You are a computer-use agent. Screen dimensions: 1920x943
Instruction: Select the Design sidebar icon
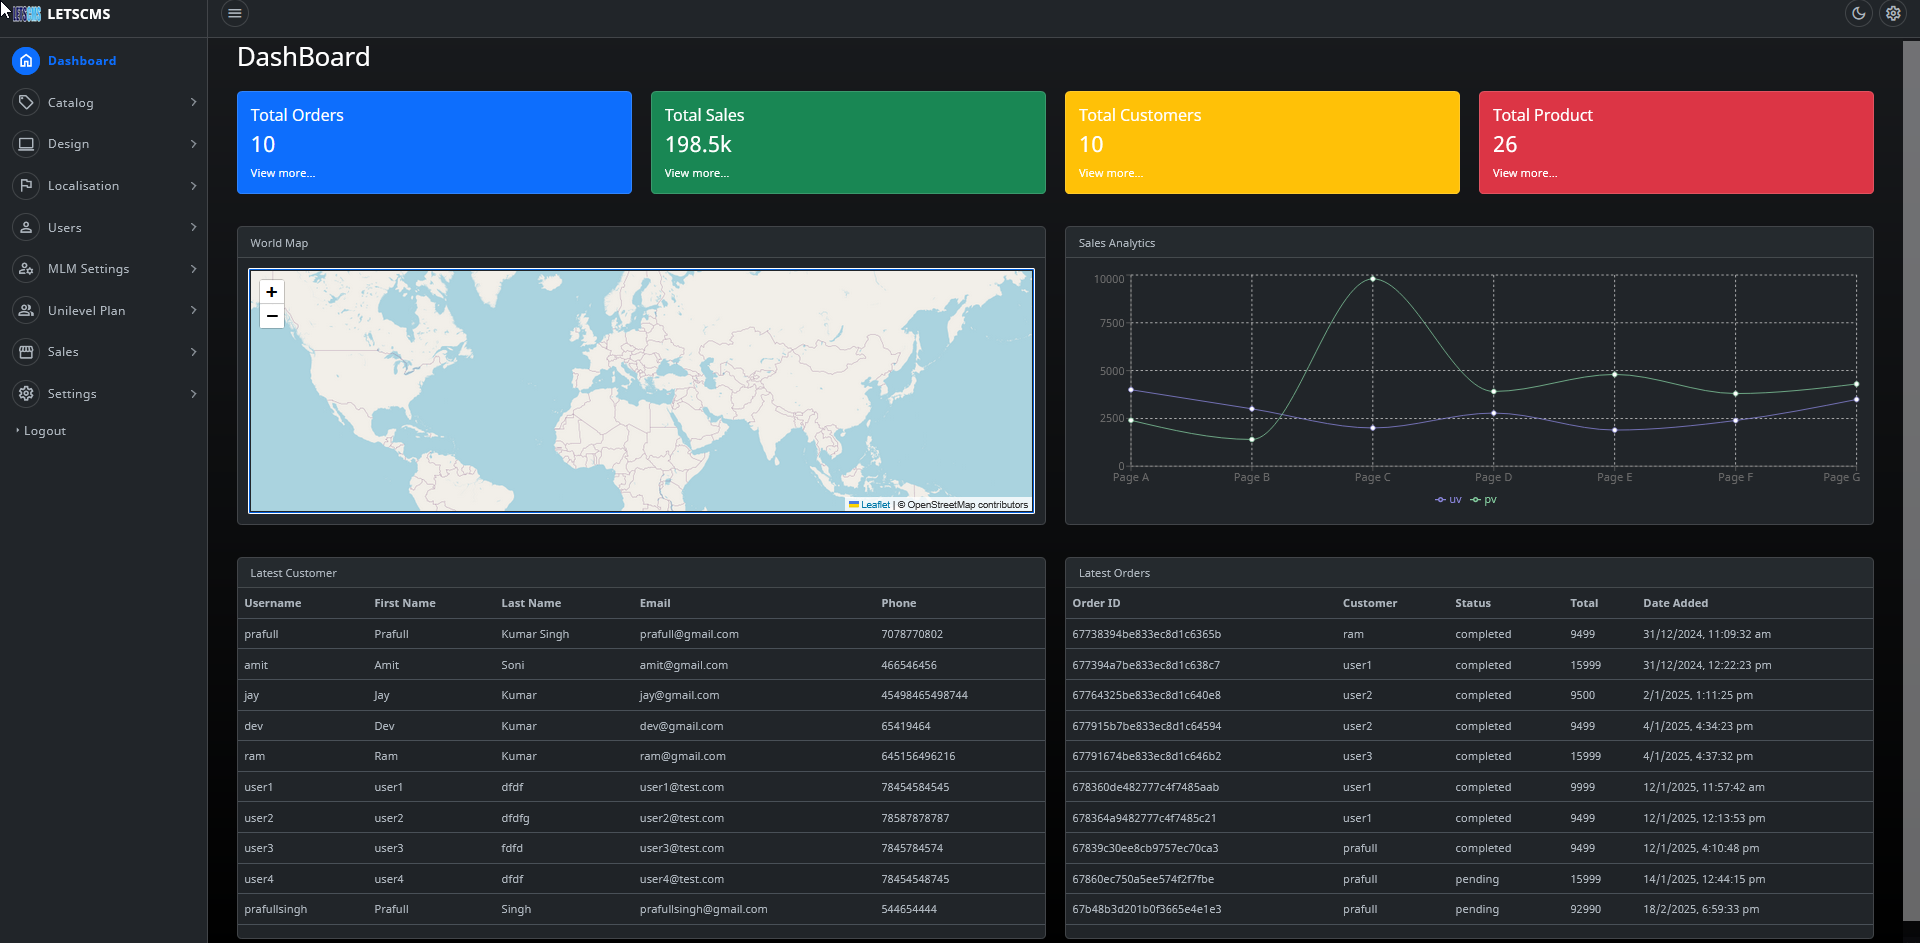(25, 143)
